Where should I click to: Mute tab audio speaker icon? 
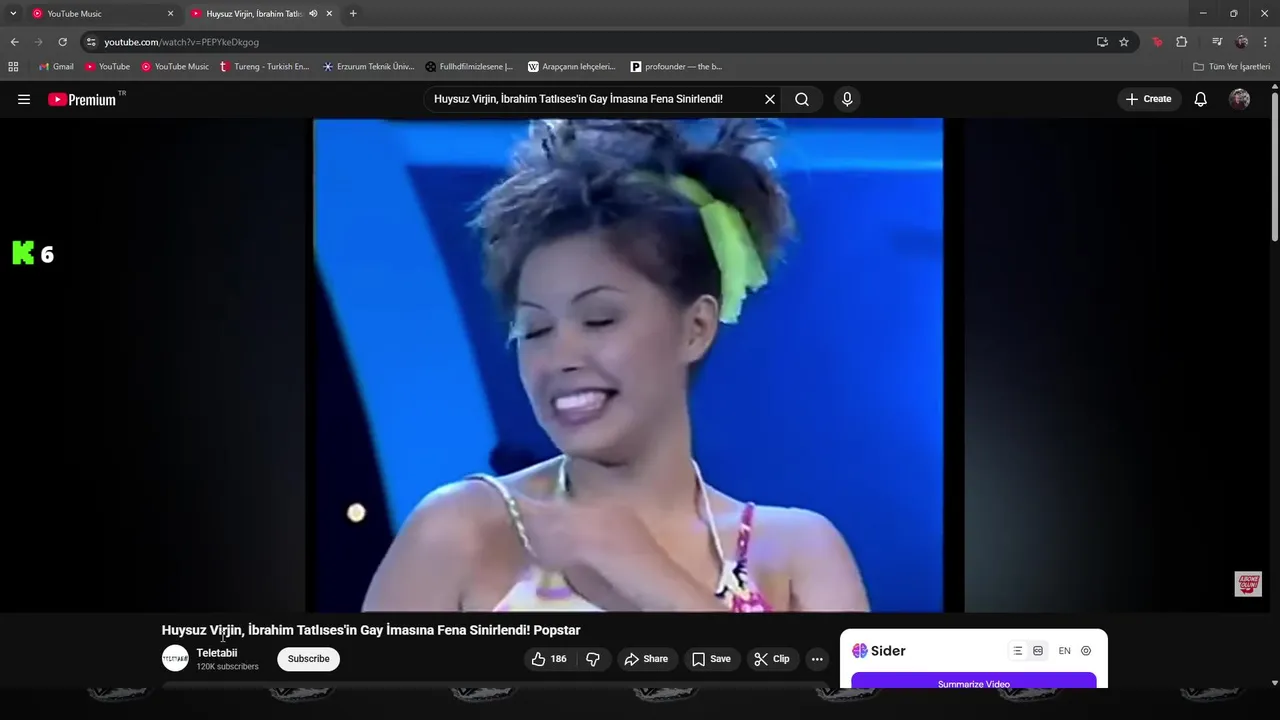(x=313, y=14)
